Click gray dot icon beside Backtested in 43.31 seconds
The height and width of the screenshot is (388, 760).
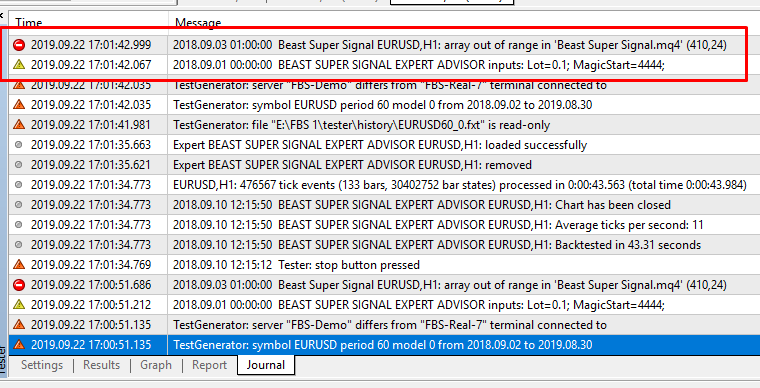(x=18, y=245)
